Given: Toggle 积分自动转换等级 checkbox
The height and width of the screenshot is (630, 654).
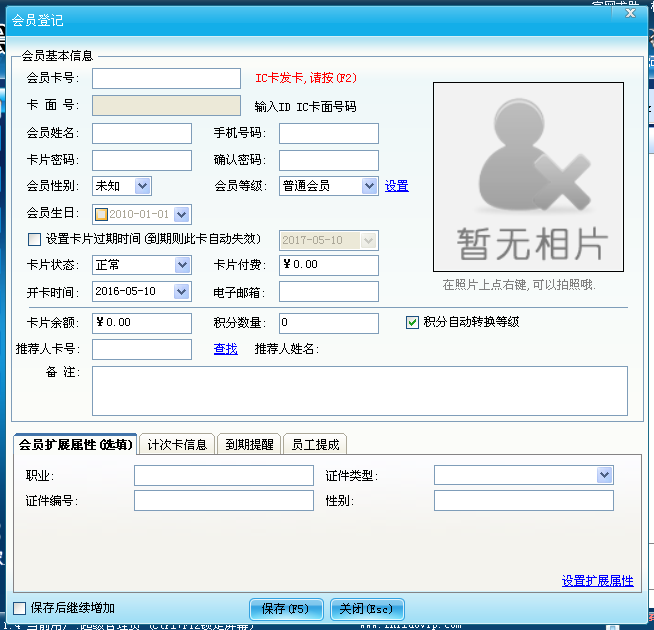Looking at the screenshot, I should coord(412,322).
